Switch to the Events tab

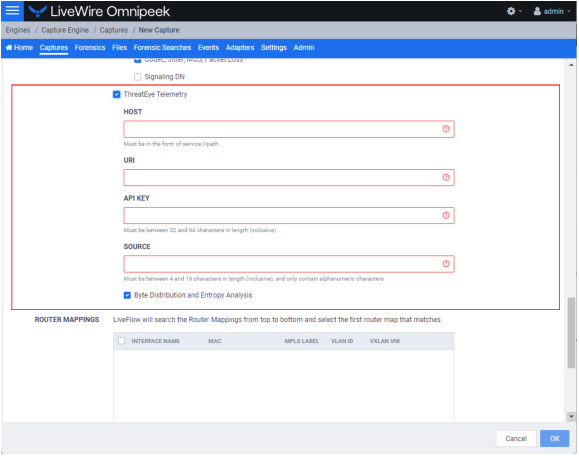tap(208, 48)
